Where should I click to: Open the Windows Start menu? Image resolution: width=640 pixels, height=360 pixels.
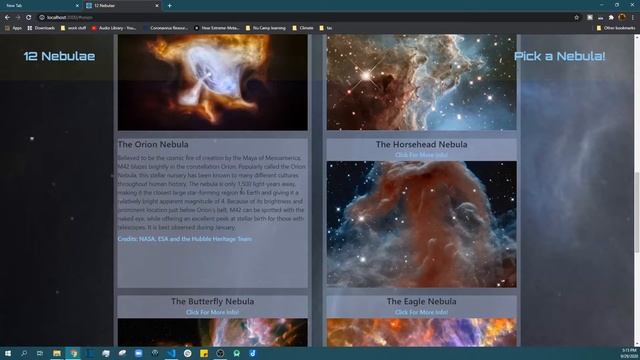coord(8,353)
